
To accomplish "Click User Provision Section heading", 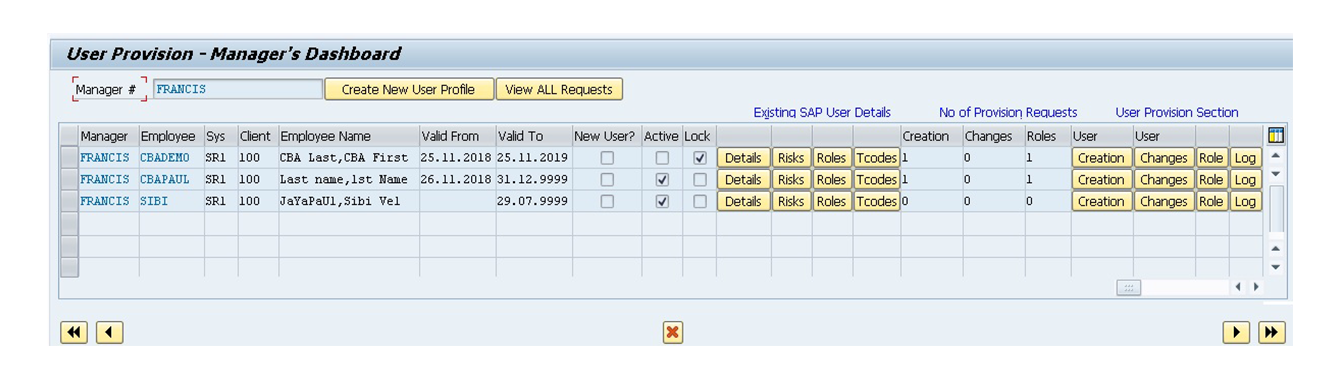I will (x=1177, y=113).
